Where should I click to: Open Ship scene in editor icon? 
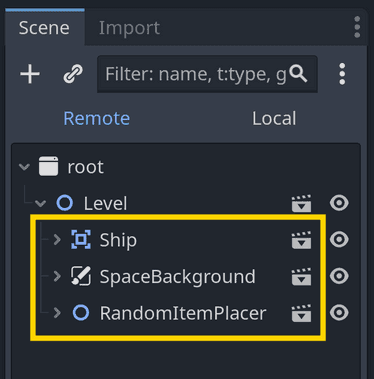301,240
